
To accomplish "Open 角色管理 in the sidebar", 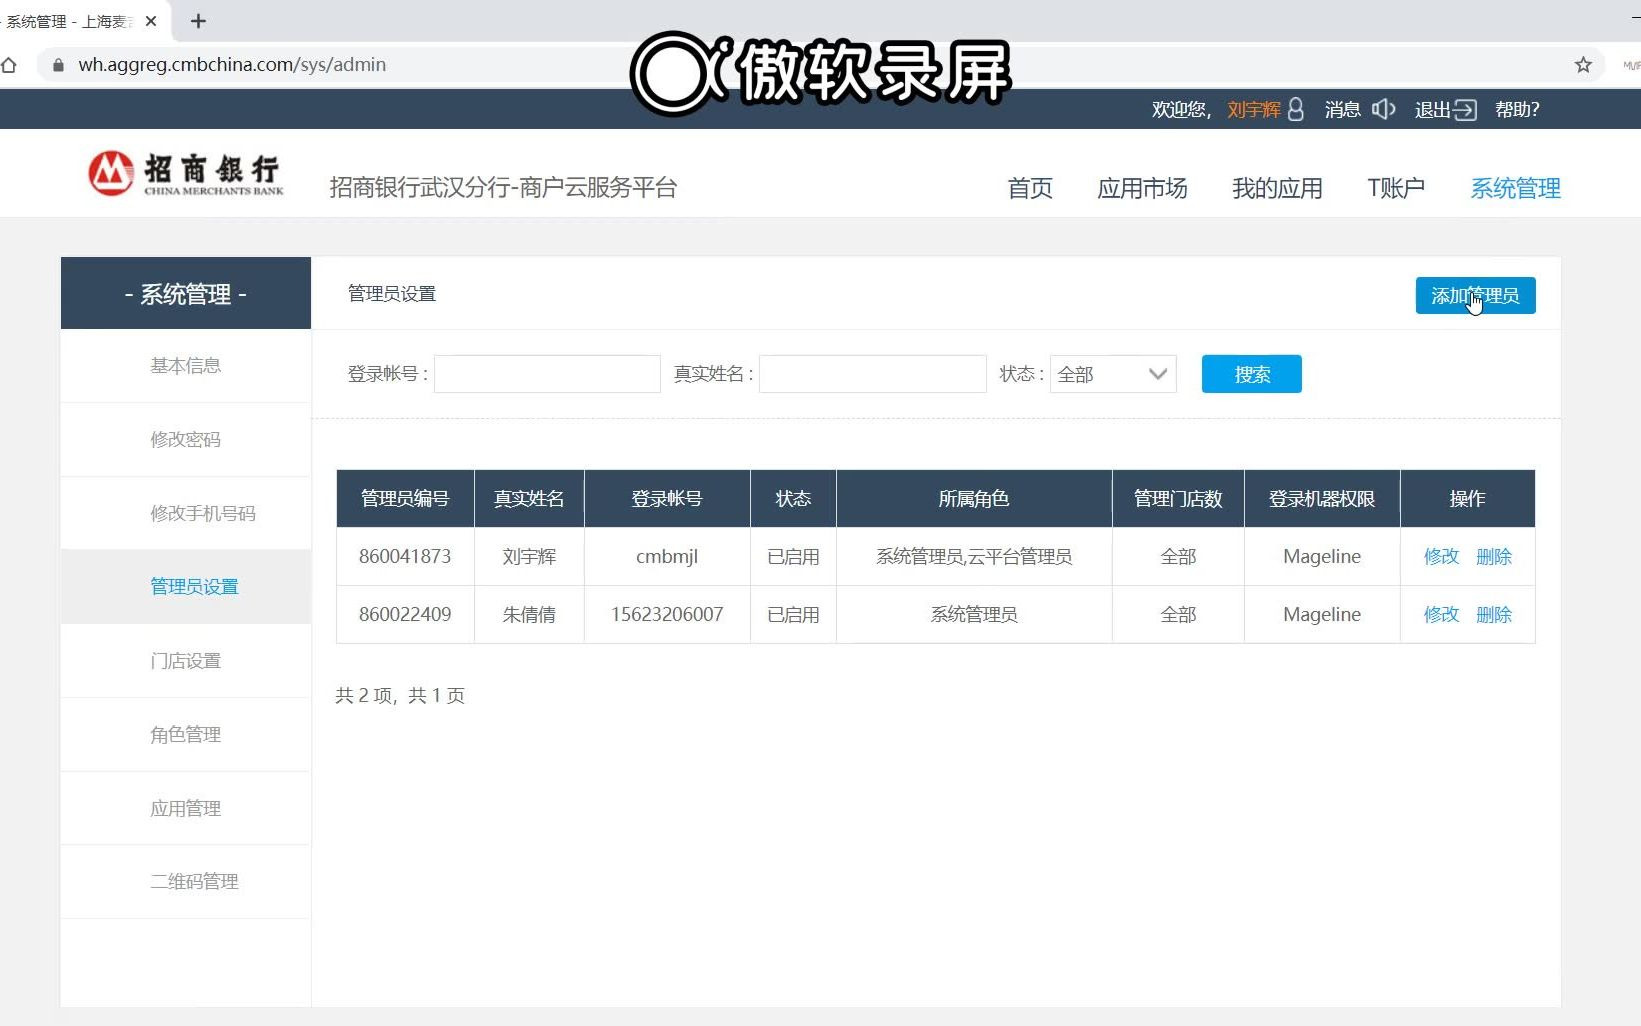I will coord(186,735).
